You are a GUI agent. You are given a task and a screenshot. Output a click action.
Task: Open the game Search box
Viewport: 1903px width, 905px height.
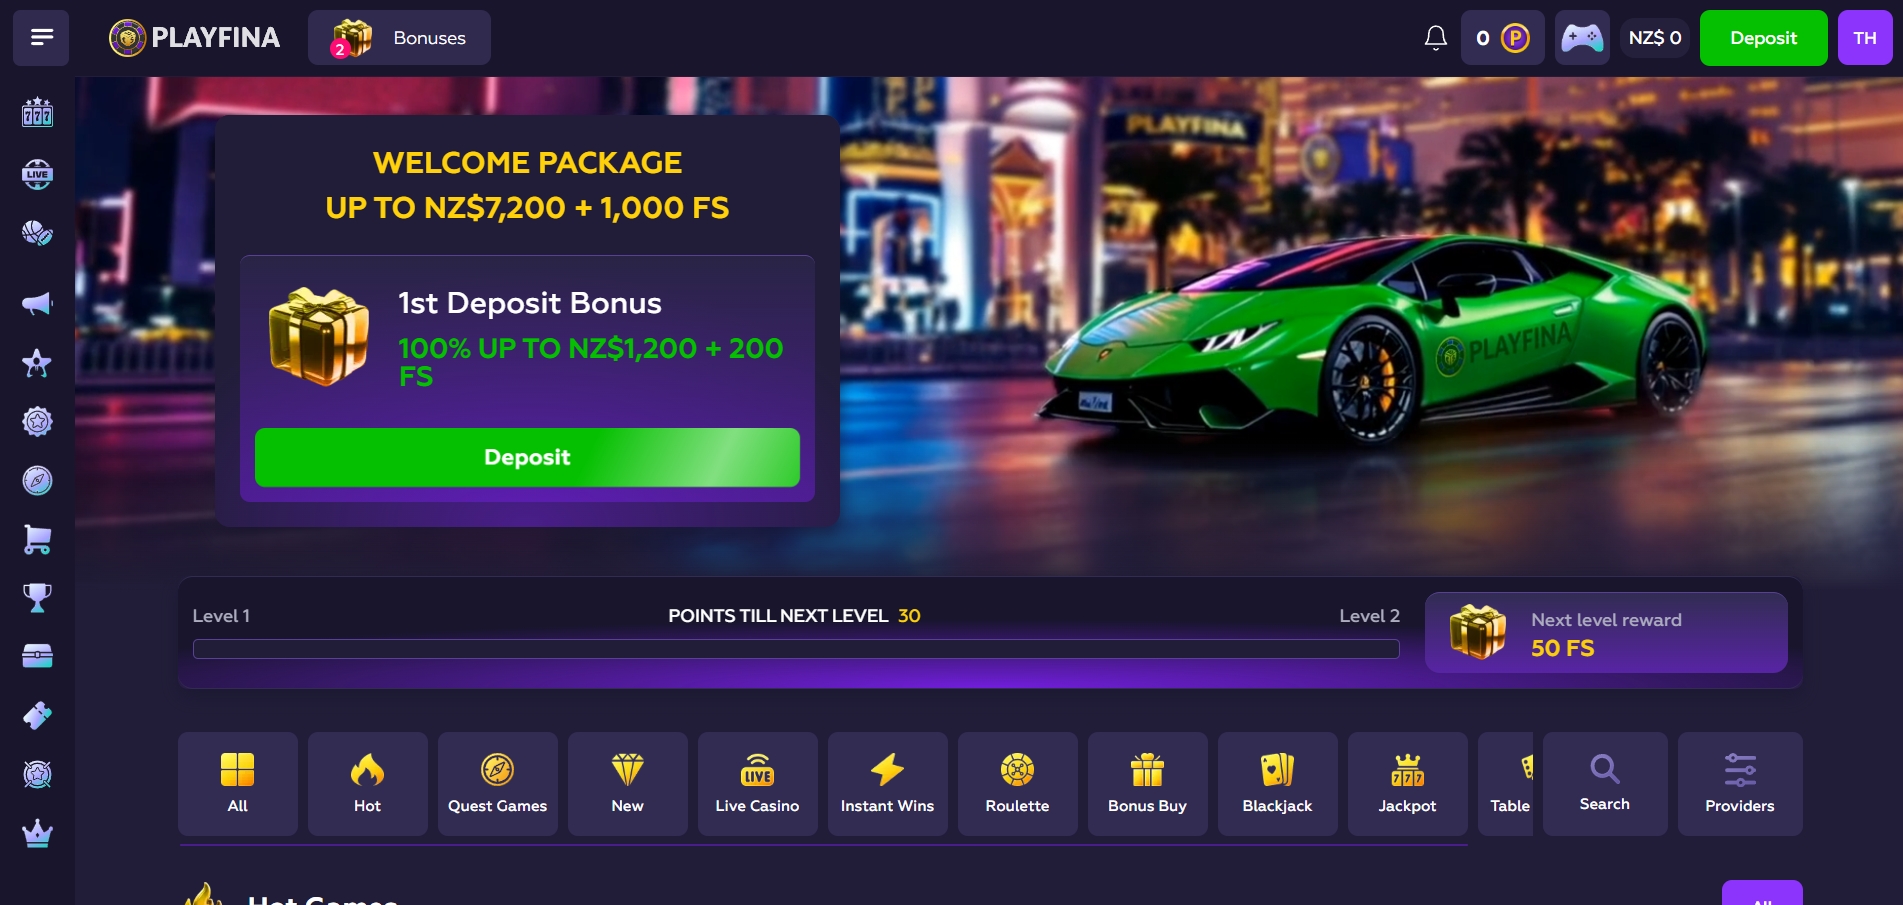tap(1605, 784)
